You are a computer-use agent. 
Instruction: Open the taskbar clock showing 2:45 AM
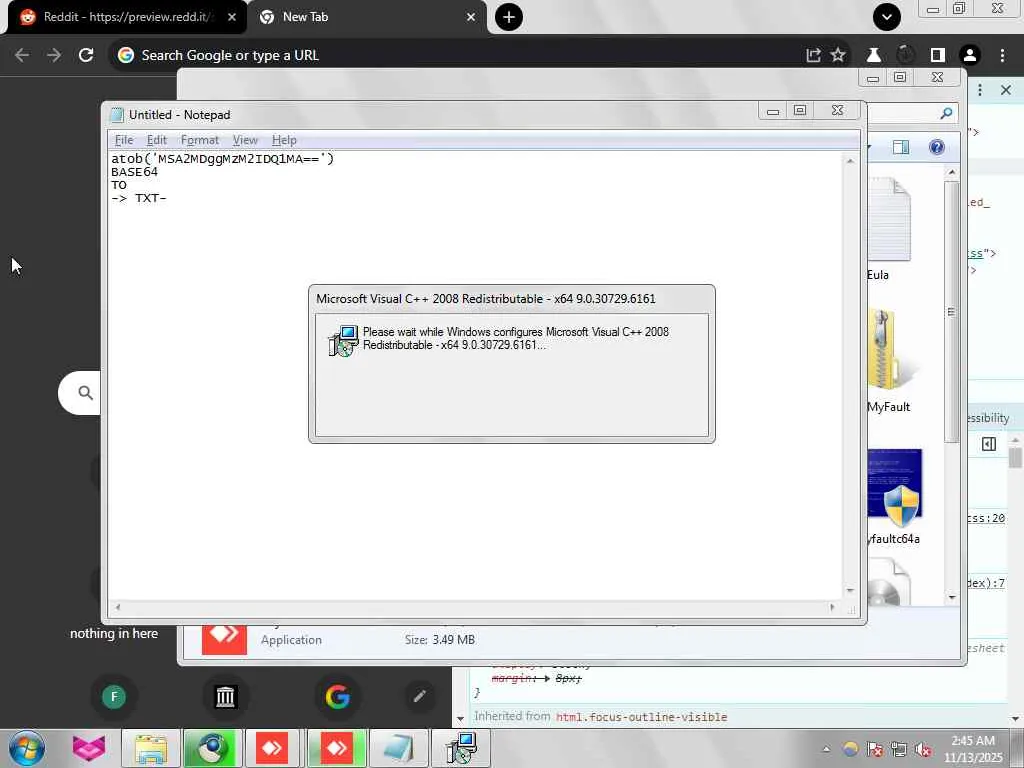(973, 749)
